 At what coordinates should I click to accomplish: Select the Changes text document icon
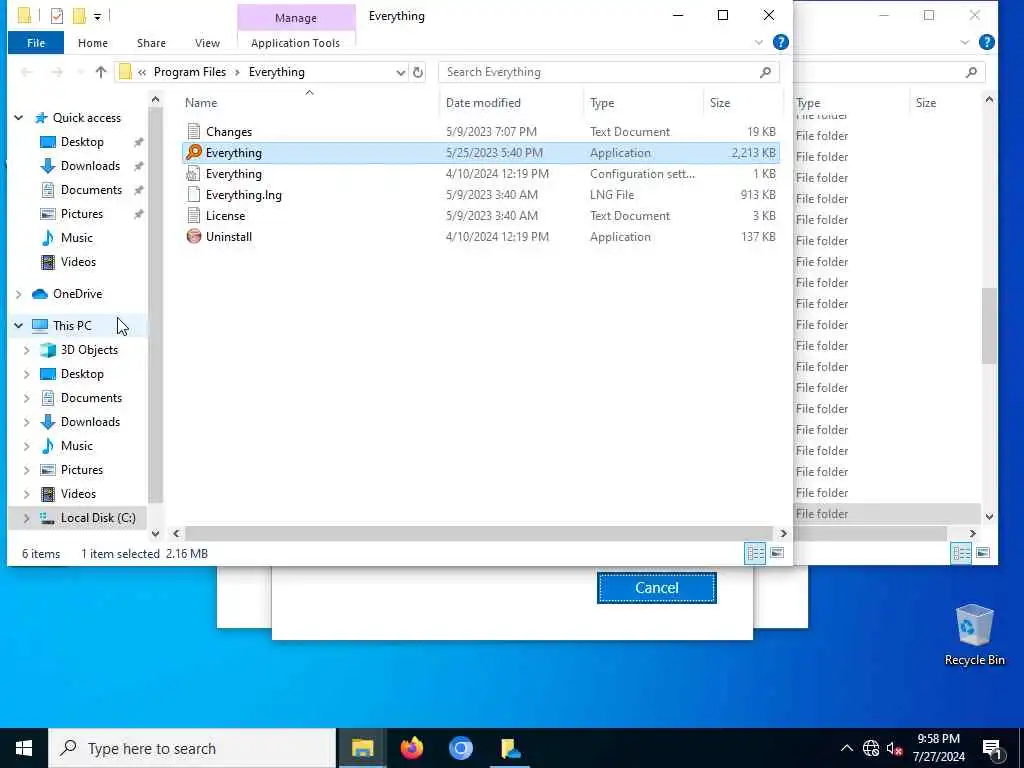click(194, 131)
